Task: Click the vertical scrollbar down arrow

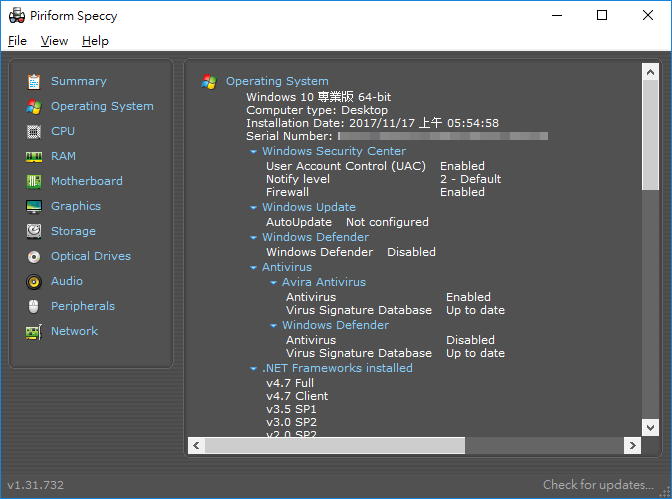Action: (x=650, y=427)
